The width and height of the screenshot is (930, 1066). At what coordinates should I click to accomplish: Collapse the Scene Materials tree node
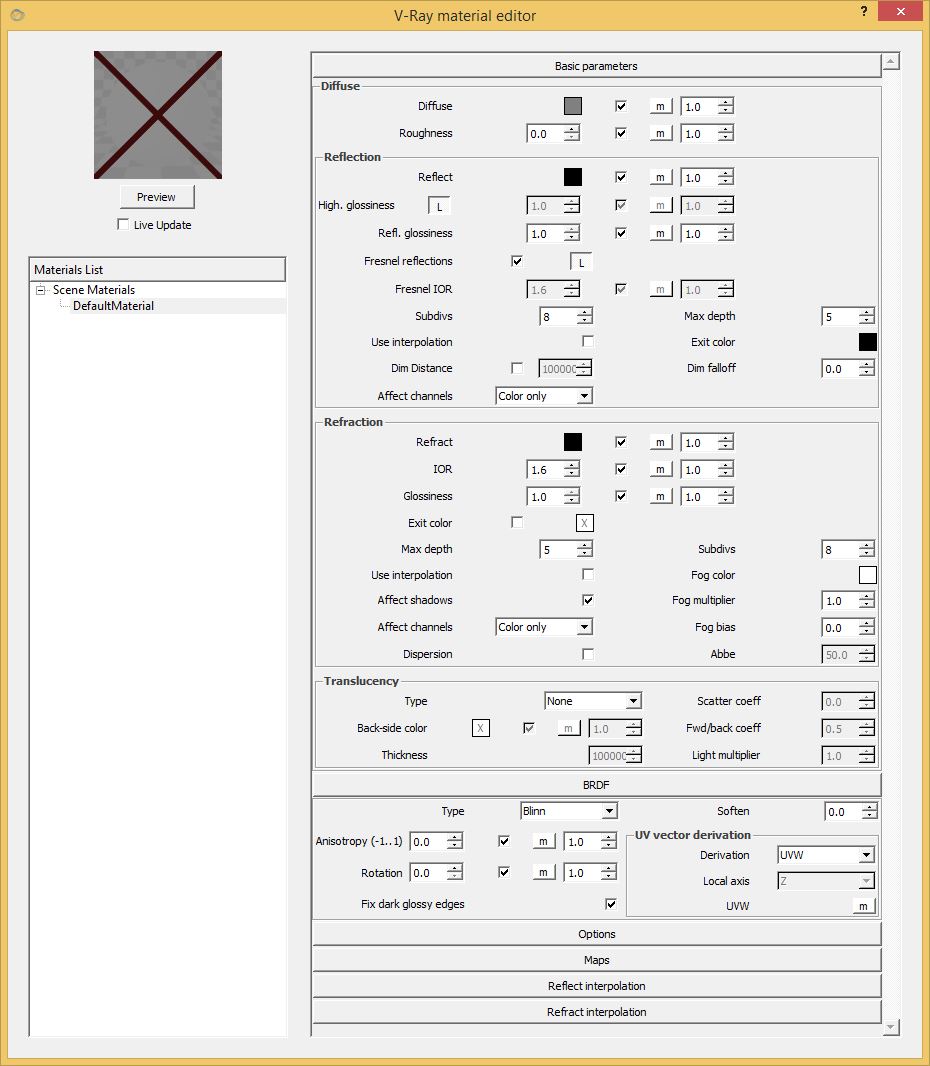pyautogui.click(x=41, y=290)
